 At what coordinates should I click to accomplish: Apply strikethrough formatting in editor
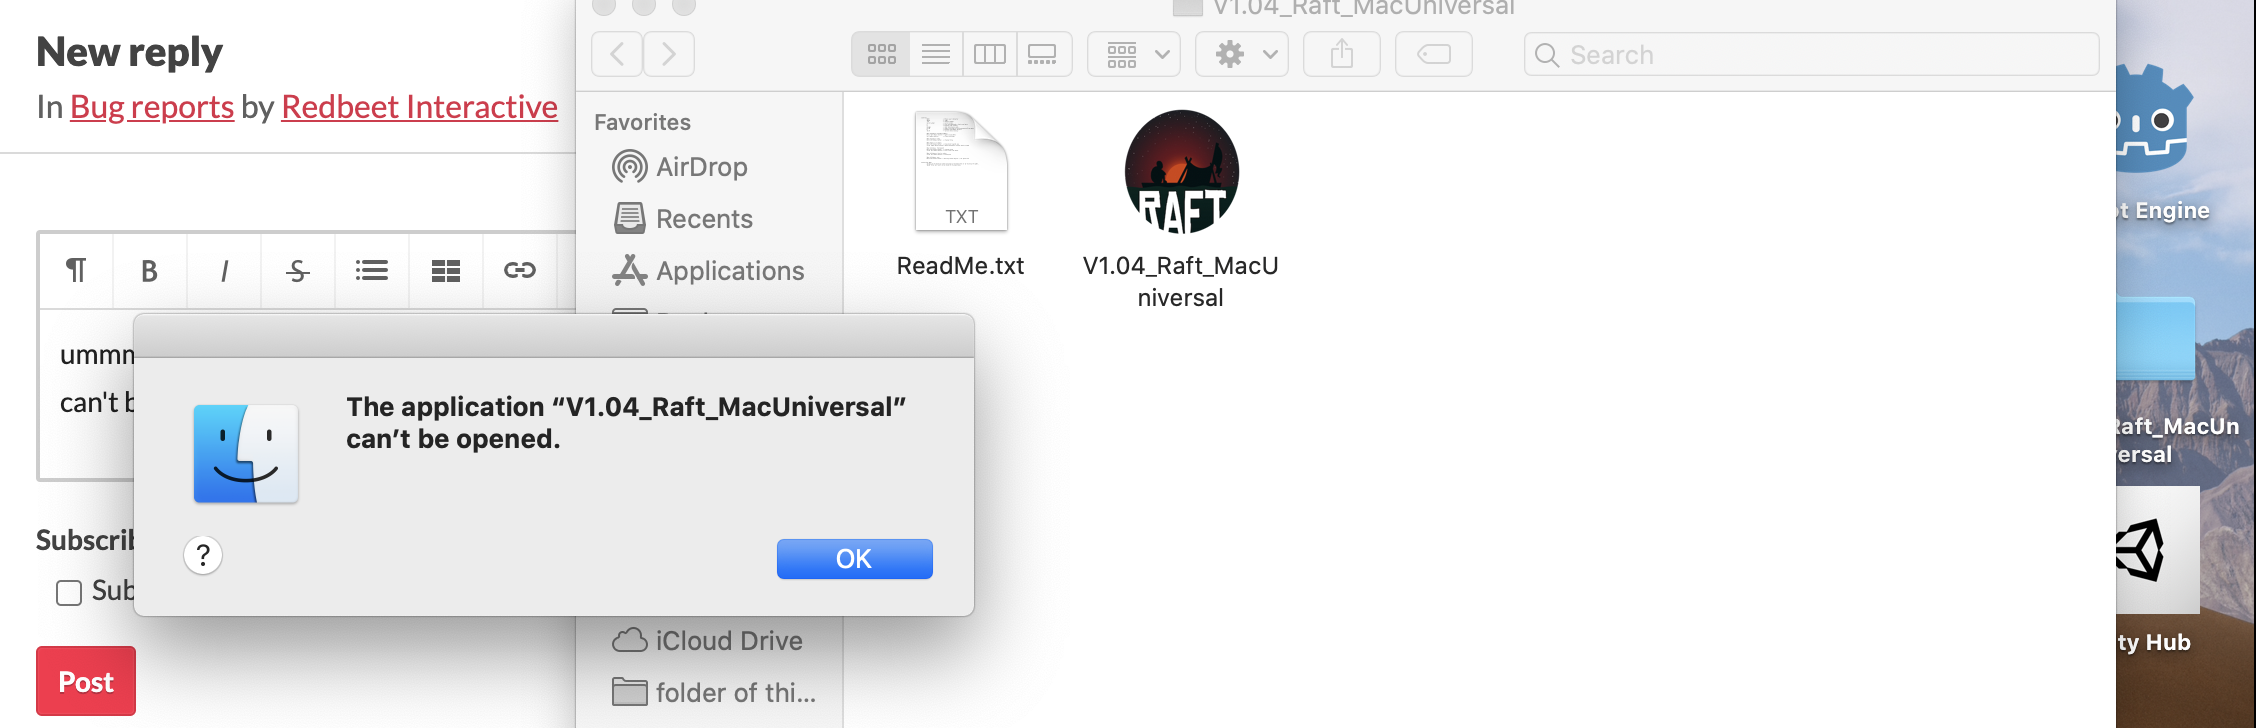coord(298,271)
